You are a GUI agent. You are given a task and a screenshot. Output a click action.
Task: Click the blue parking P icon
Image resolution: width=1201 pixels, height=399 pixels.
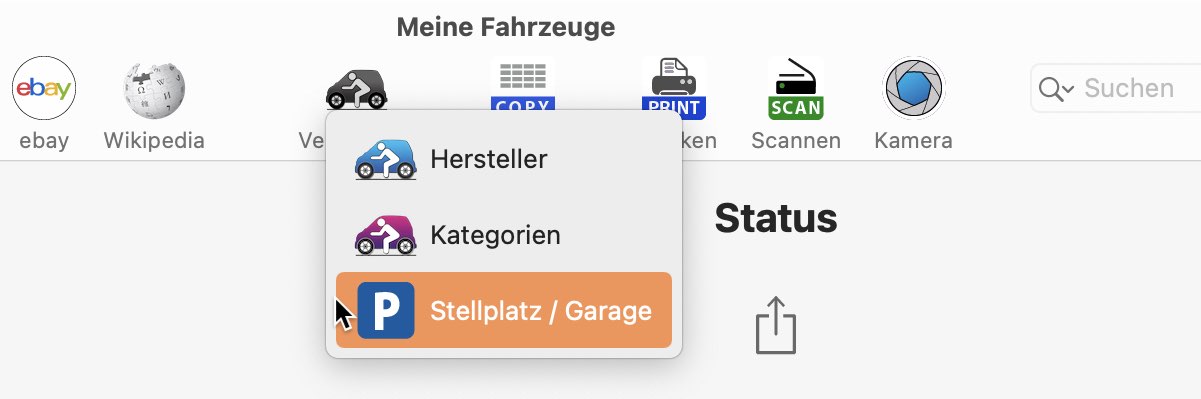click(x=386, y=310)
